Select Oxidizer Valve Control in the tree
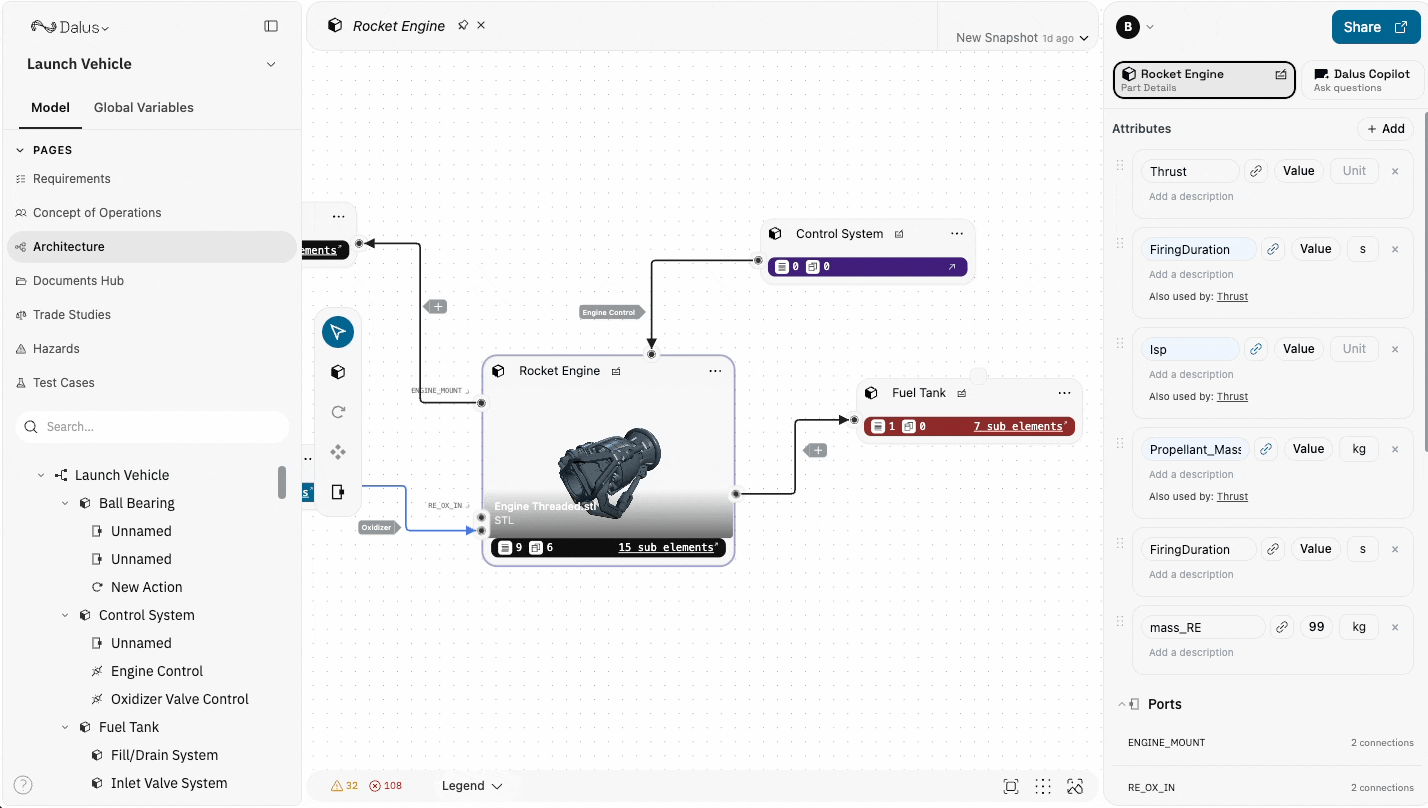This screenshot has height=808, width=1428. [180, 699]
